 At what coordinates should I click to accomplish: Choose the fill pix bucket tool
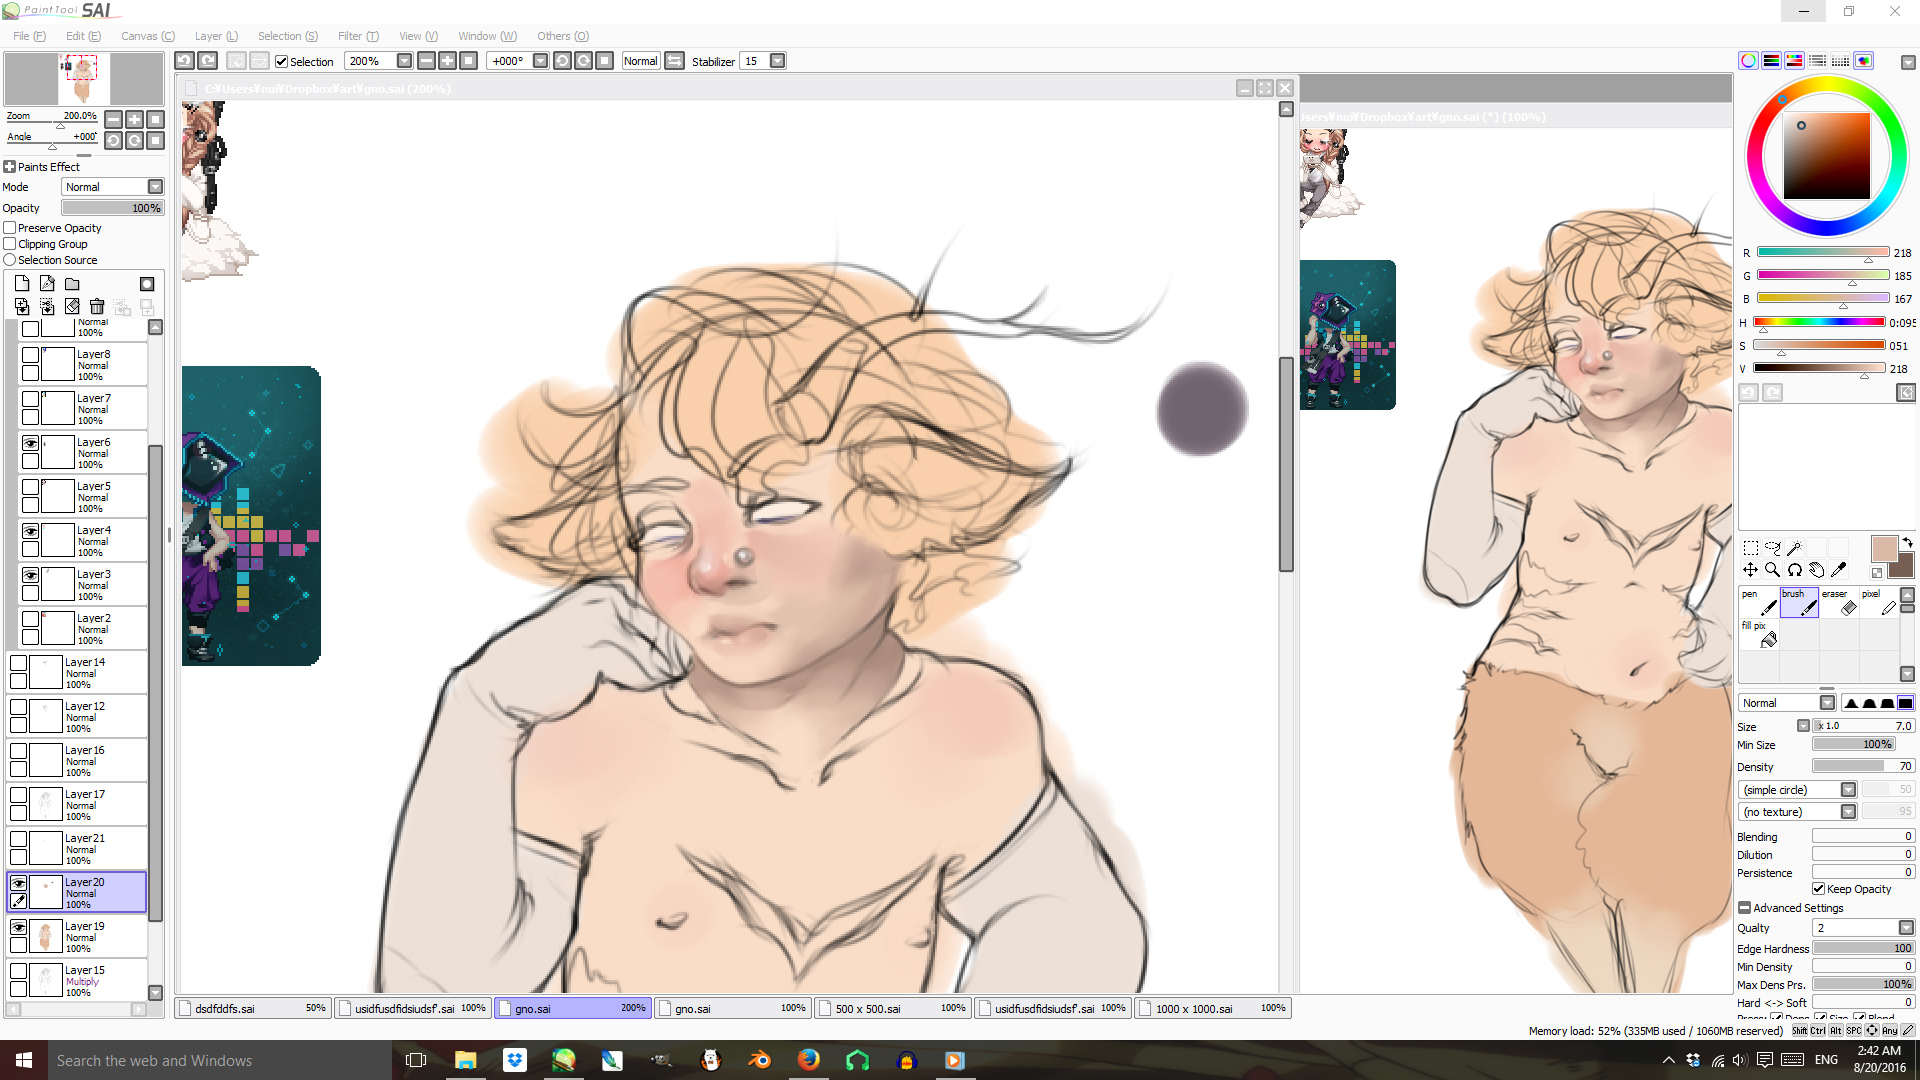pos(1759,635)
